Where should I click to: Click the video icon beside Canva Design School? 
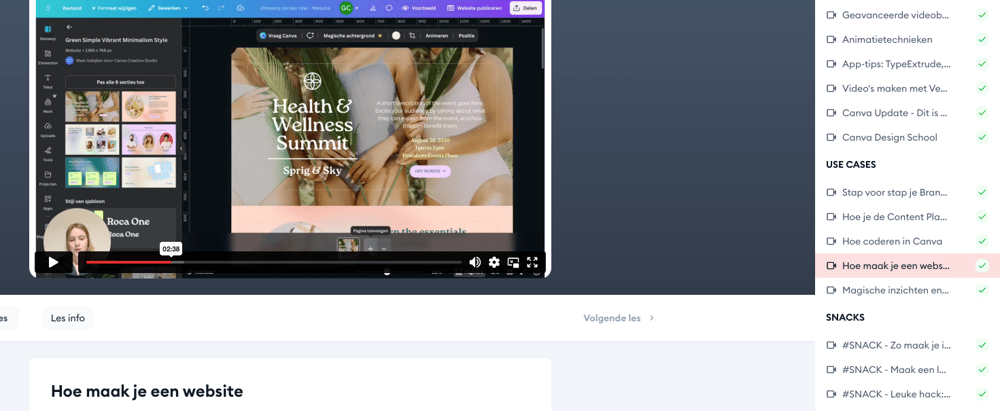point(831,137)
